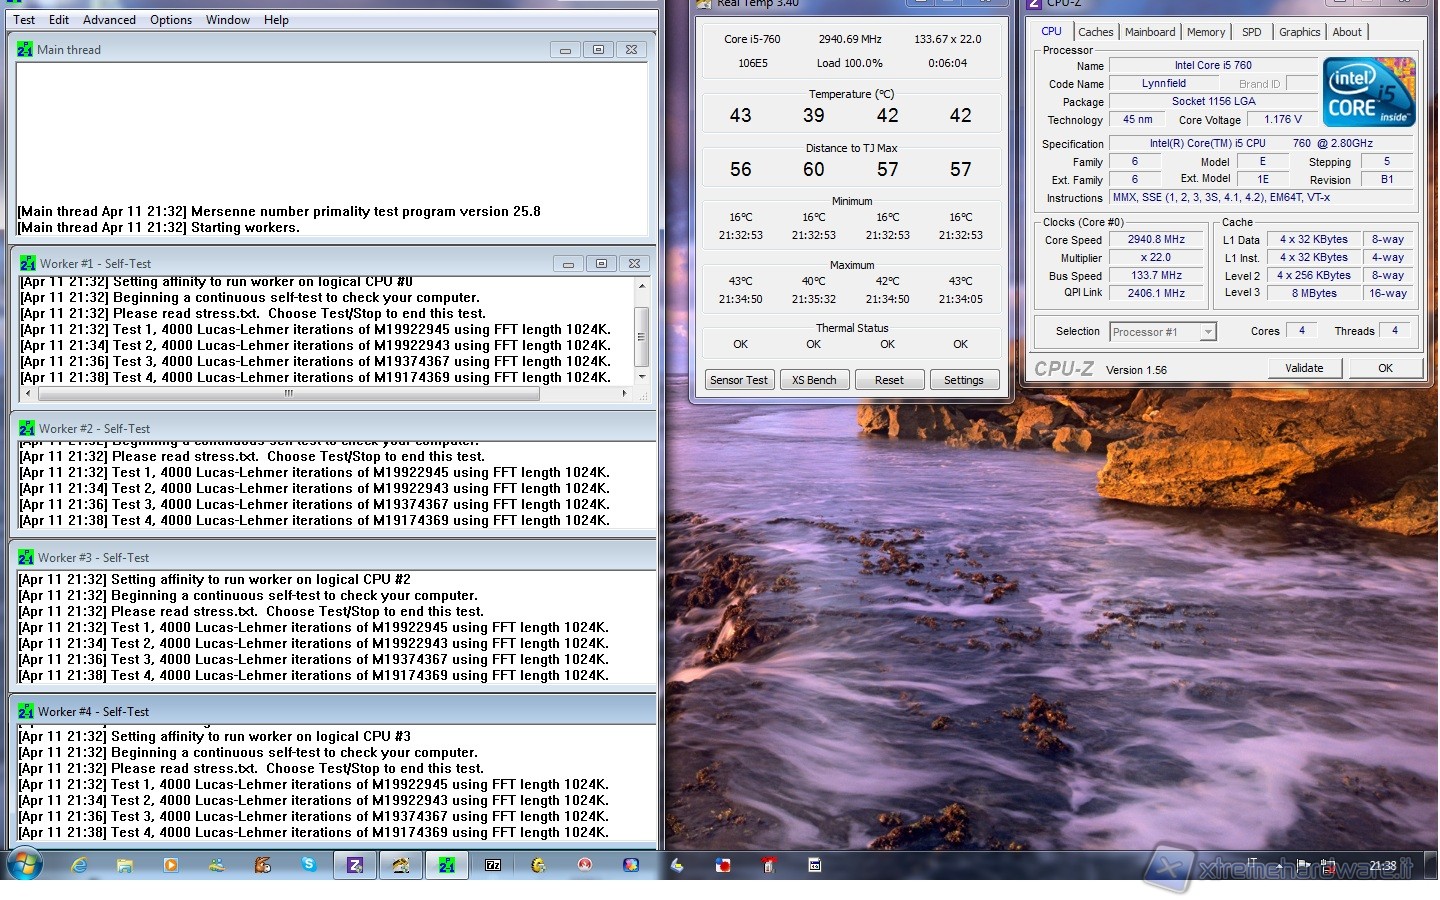
Task: Click the Windows Start orb
Action: (25, 864)
